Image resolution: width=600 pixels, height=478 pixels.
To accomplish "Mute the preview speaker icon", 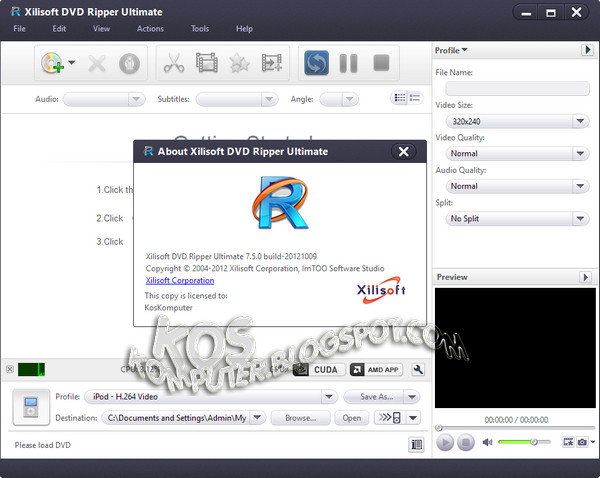I will click(x=487, y=442).
